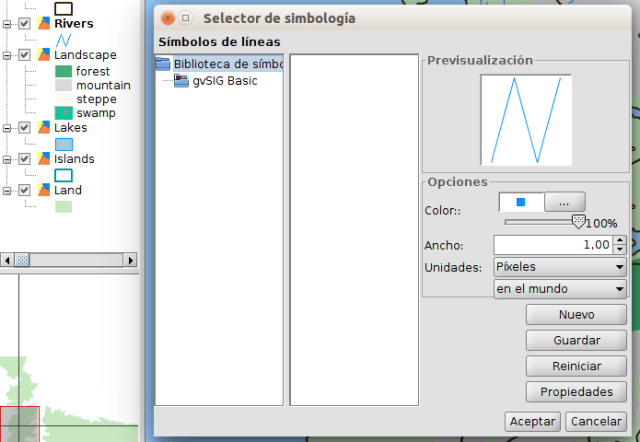Open the 'en el mundo' dropdown
Screen dimensions: 640x442
[x=560, y=289]
